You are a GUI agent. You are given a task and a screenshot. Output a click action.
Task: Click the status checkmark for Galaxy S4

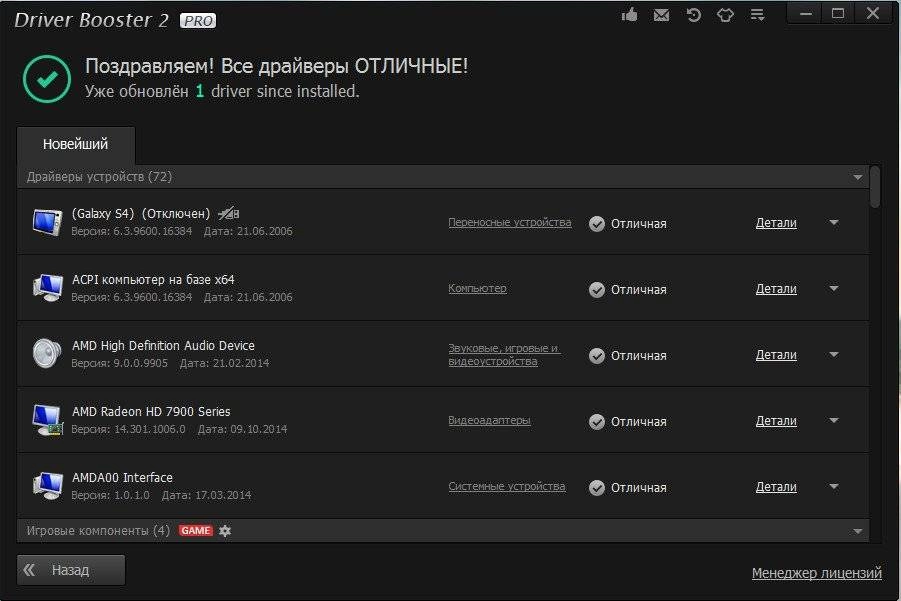tap(597, 224)
